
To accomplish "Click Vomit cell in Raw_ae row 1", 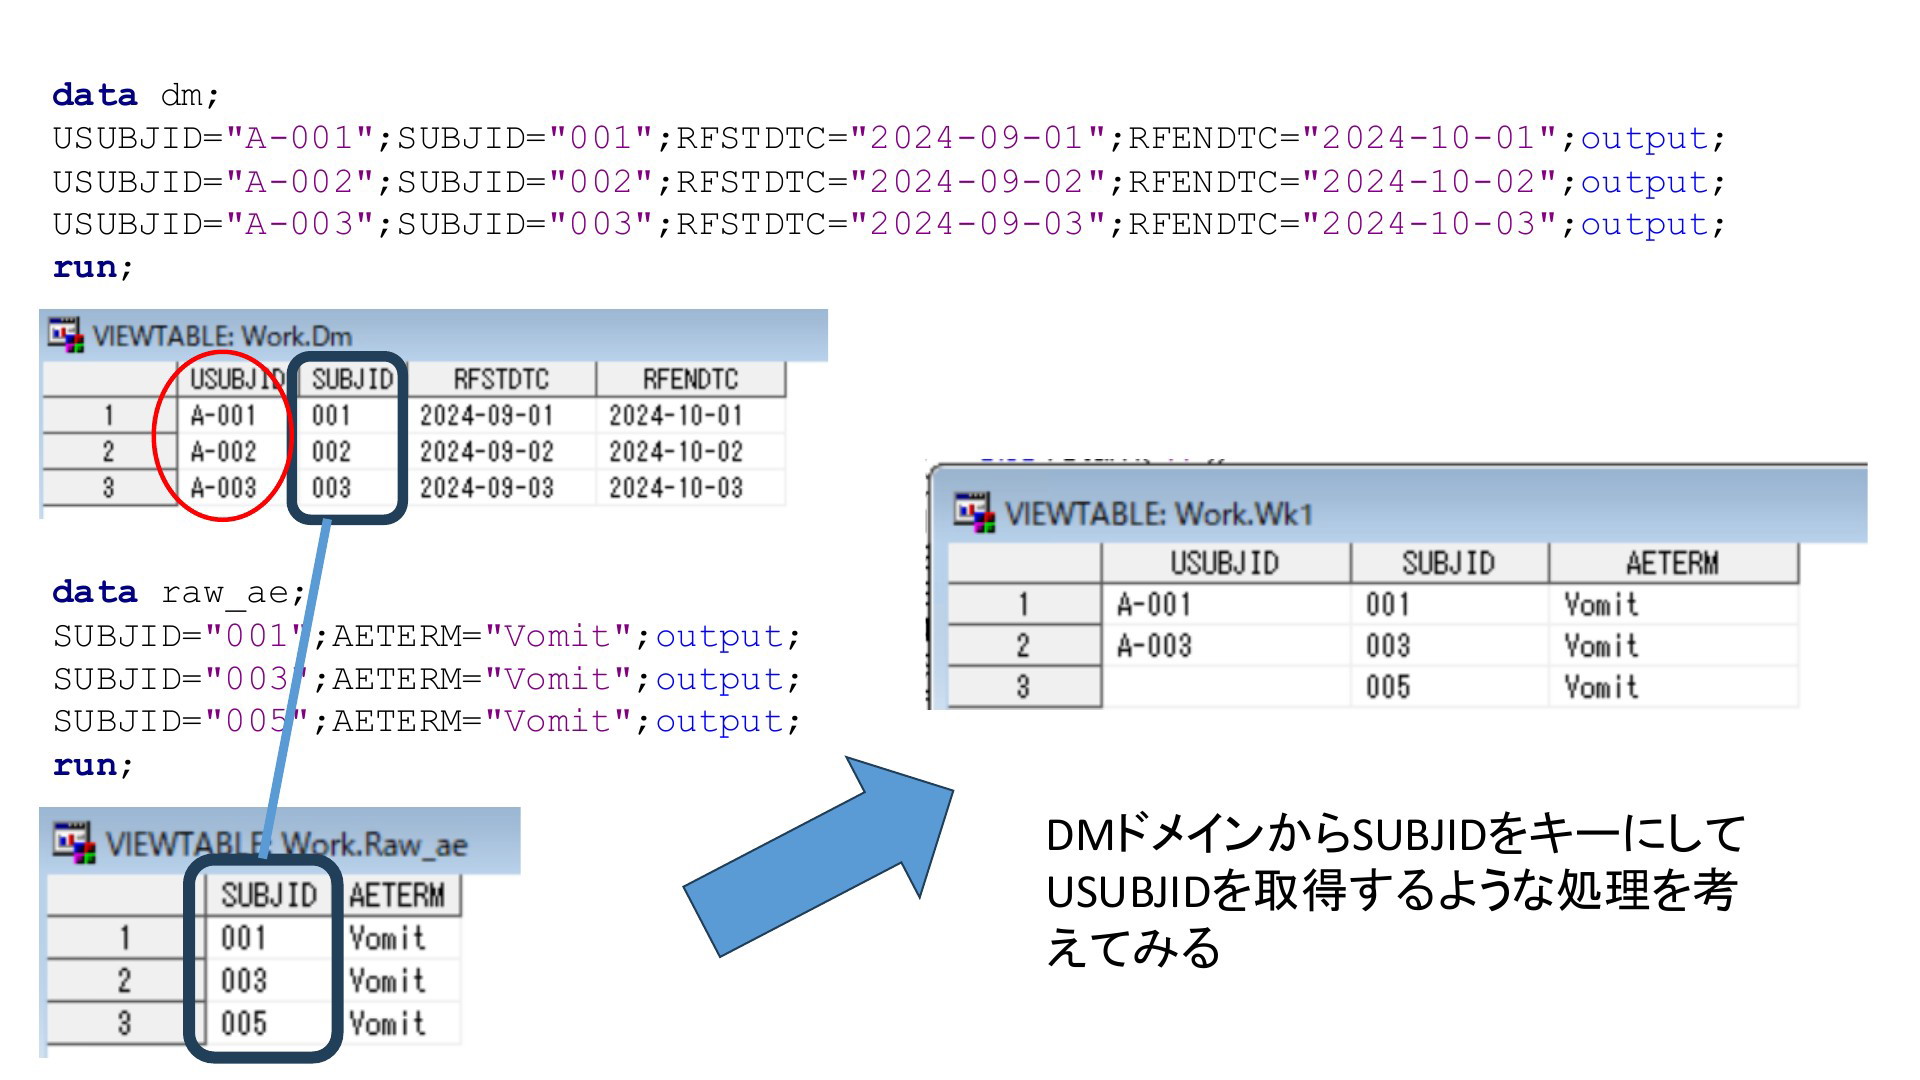I will [x=397, y=938].
